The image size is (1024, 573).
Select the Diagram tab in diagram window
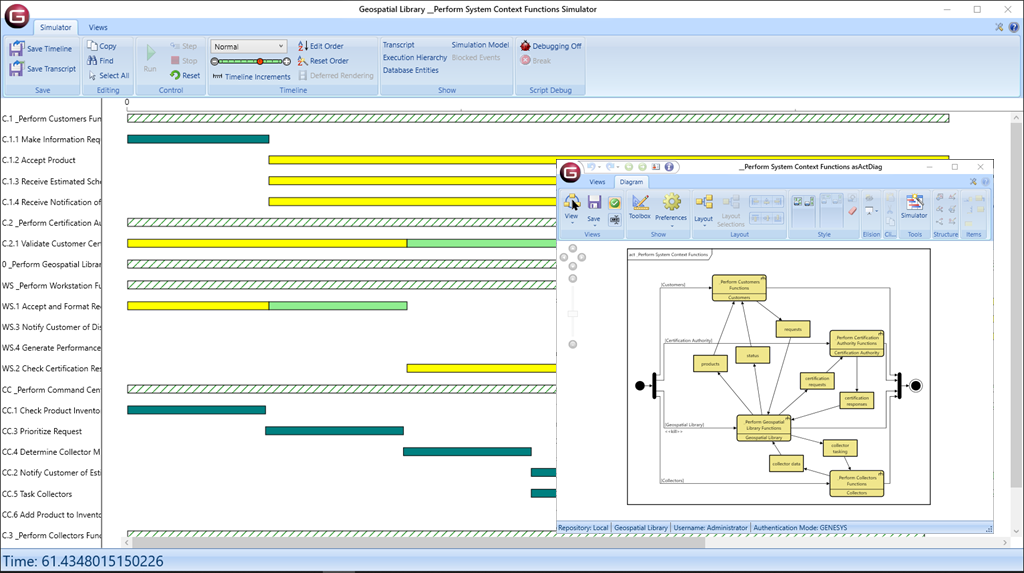click(x=631, y=182)
